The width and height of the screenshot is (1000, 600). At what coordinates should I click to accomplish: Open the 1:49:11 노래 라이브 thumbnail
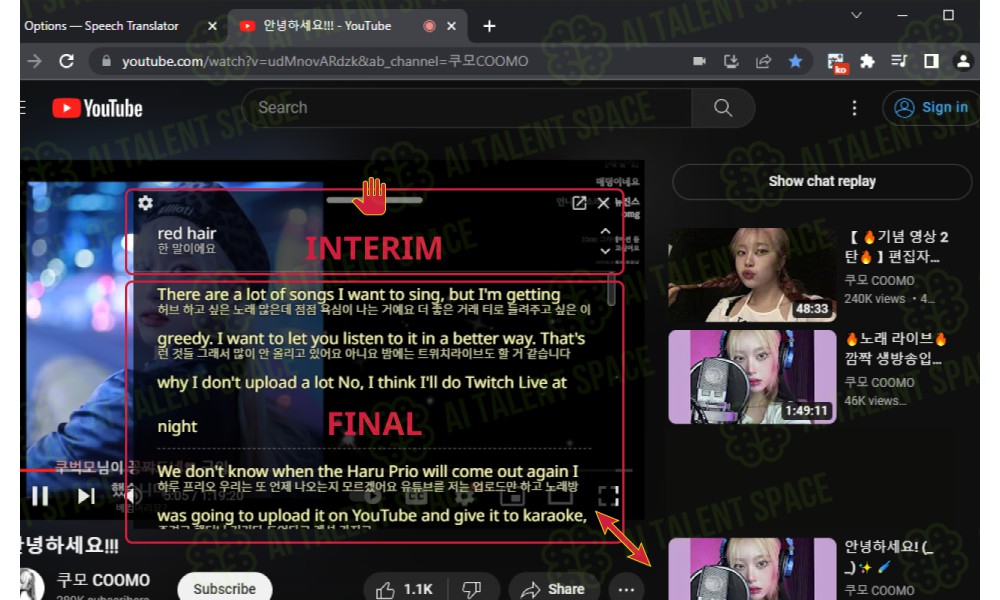click(x=752, y=377)
